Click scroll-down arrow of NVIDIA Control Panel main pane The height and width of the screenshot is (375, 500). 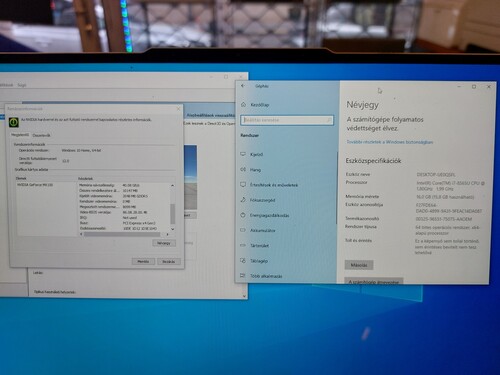point(244,296)
